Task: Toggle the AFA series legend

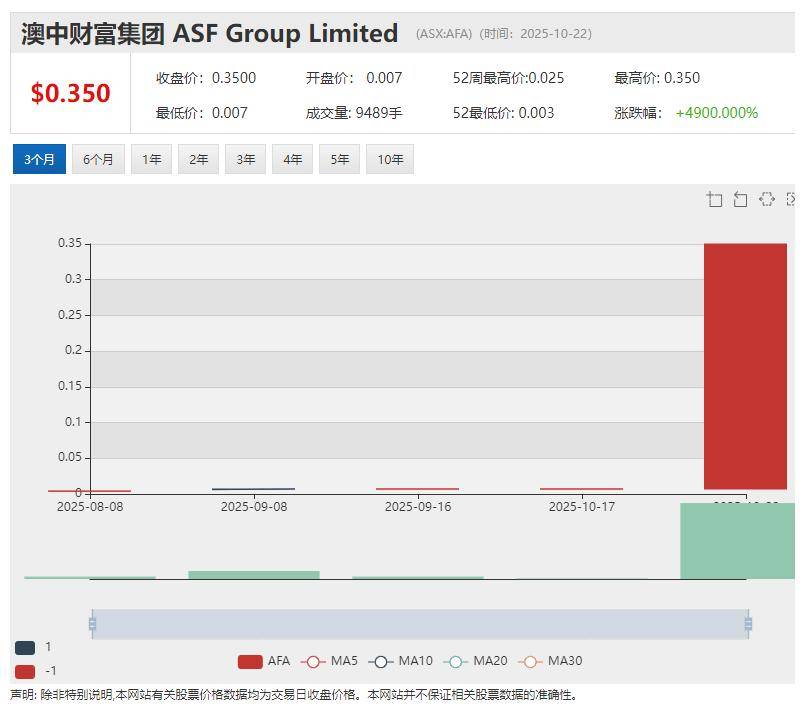Action: pyautogui.click(x=264, y=661)
